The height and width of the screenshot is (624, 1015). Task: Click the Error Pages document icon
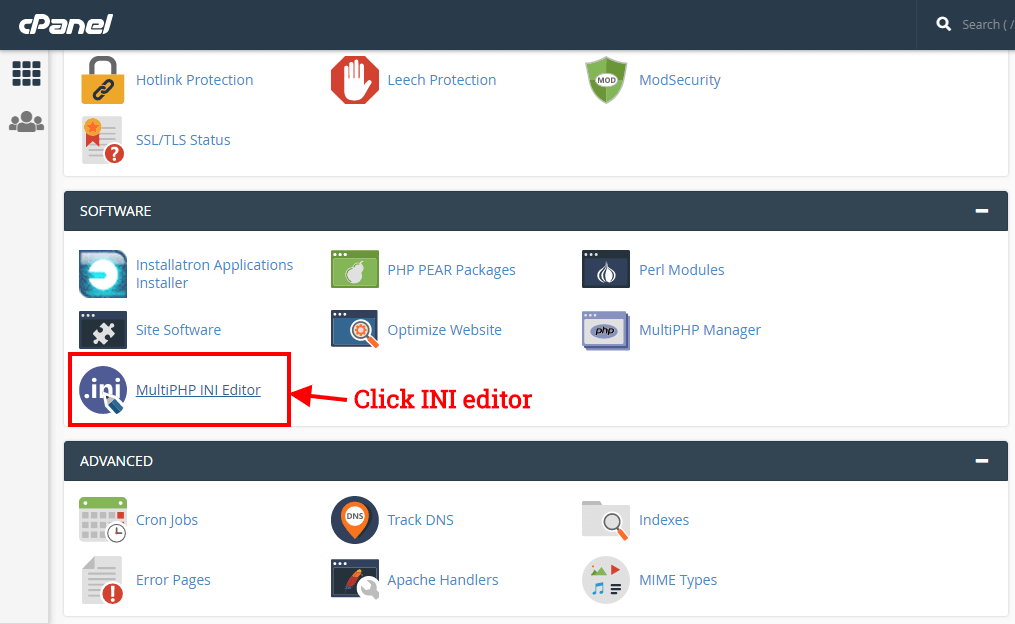(102, 580)
